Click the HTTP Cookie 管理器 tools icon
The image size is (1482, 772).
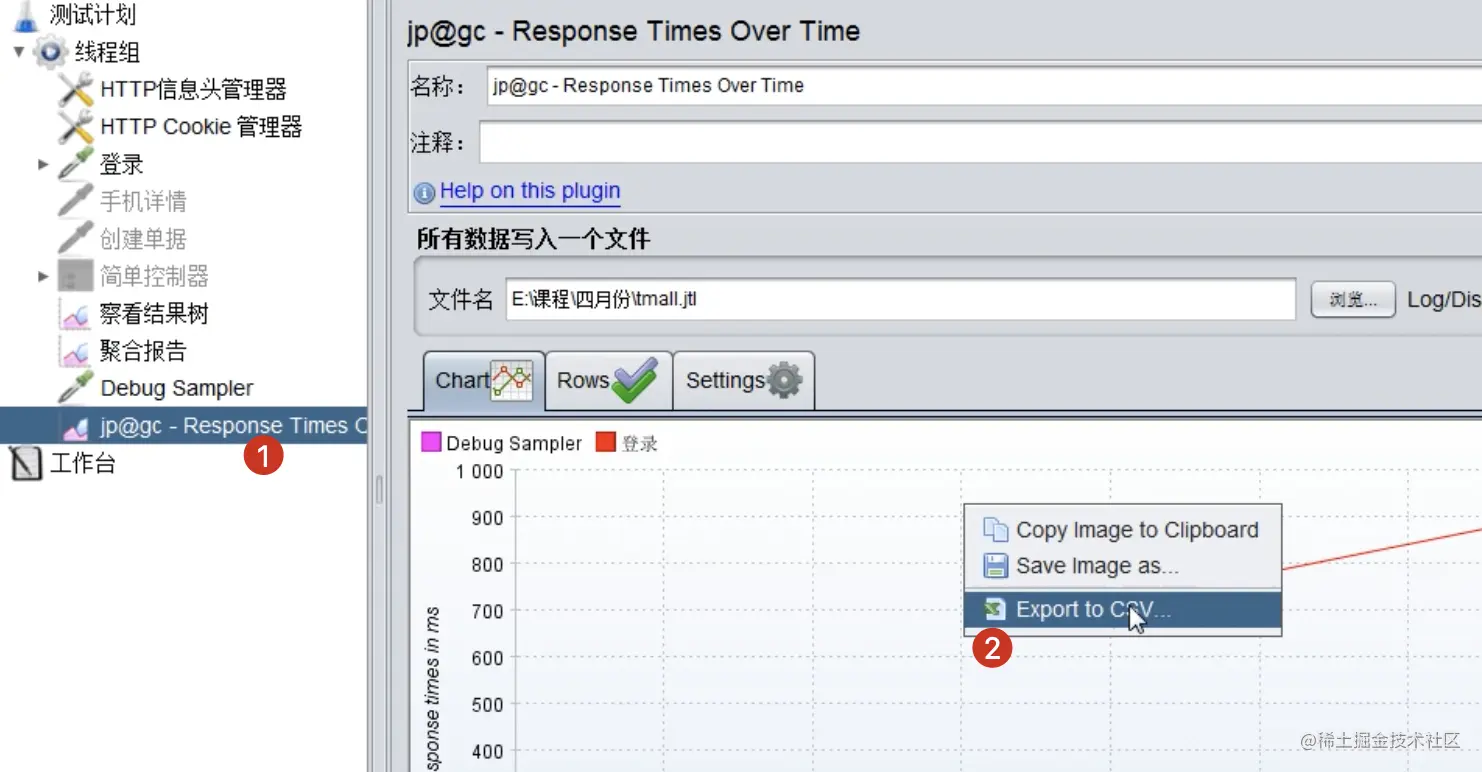[76, 127]
